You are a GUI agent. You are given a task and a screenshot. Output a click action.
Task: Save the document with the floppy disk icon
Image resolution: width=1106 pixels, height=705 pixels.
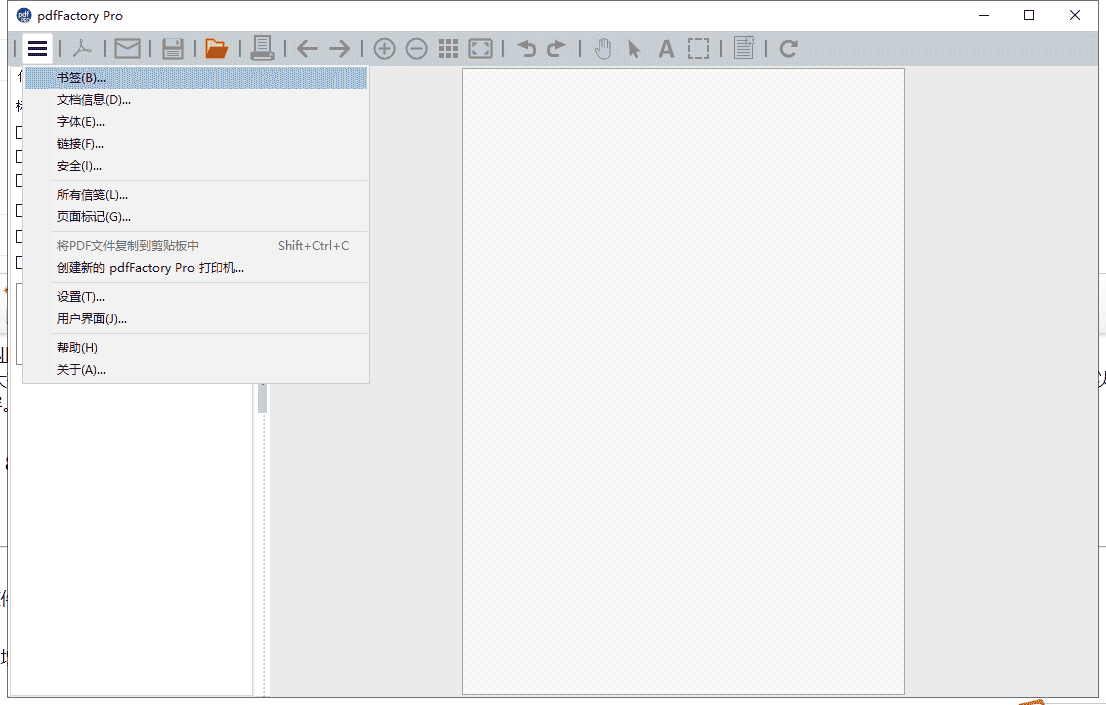point(173,48)
